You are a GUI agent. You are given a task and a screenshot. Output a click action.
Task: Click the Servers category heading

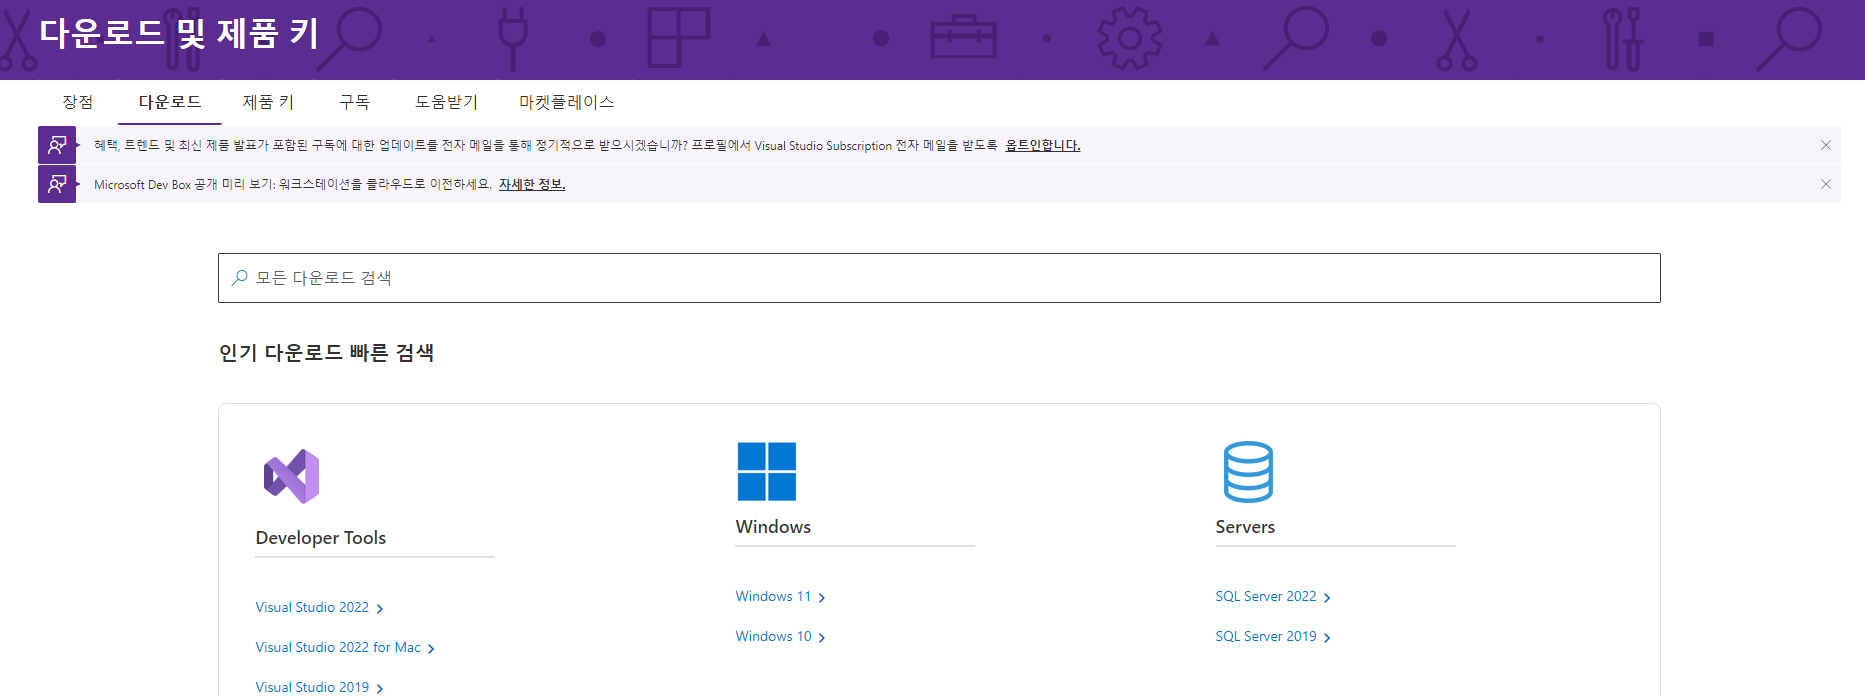[x=1245, y=527]
